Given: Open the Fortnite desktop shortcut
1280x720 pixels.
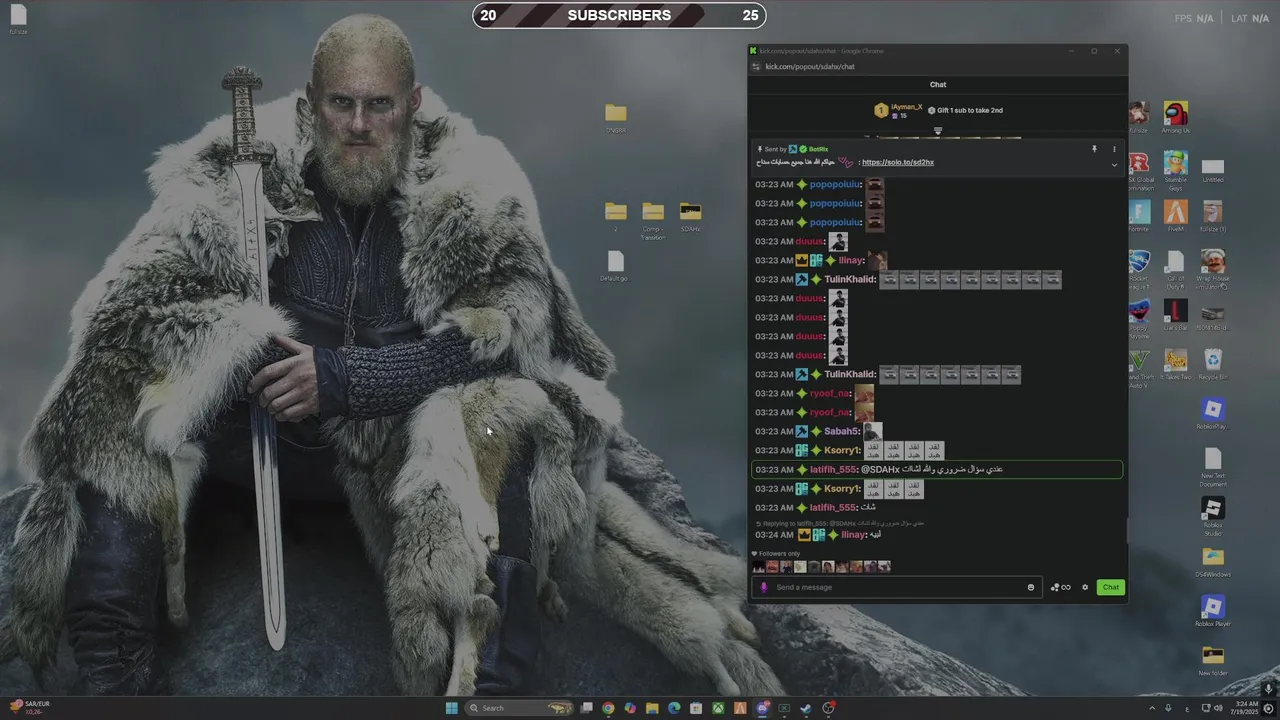Looking at the screenshot, I should [x=1138, y=216].
